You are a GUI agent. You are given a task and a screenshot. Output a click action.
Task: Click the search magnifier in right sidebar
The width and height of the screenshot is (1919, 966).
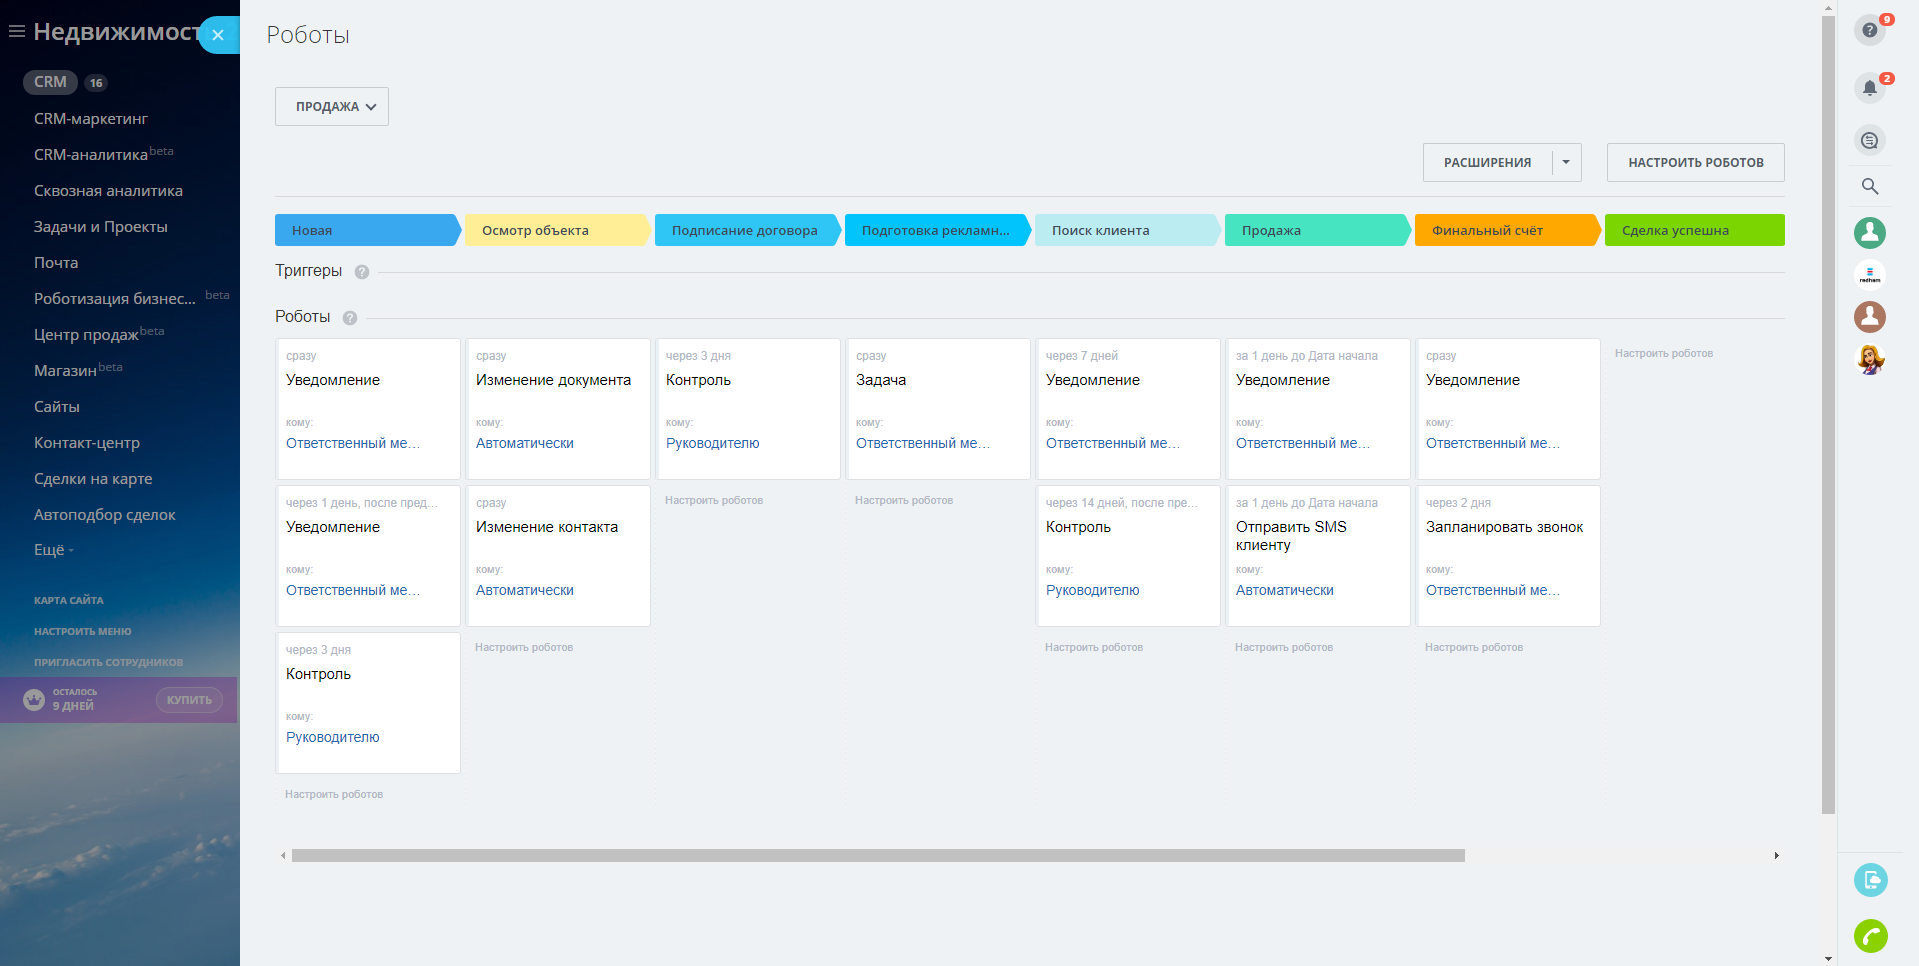1870,186
